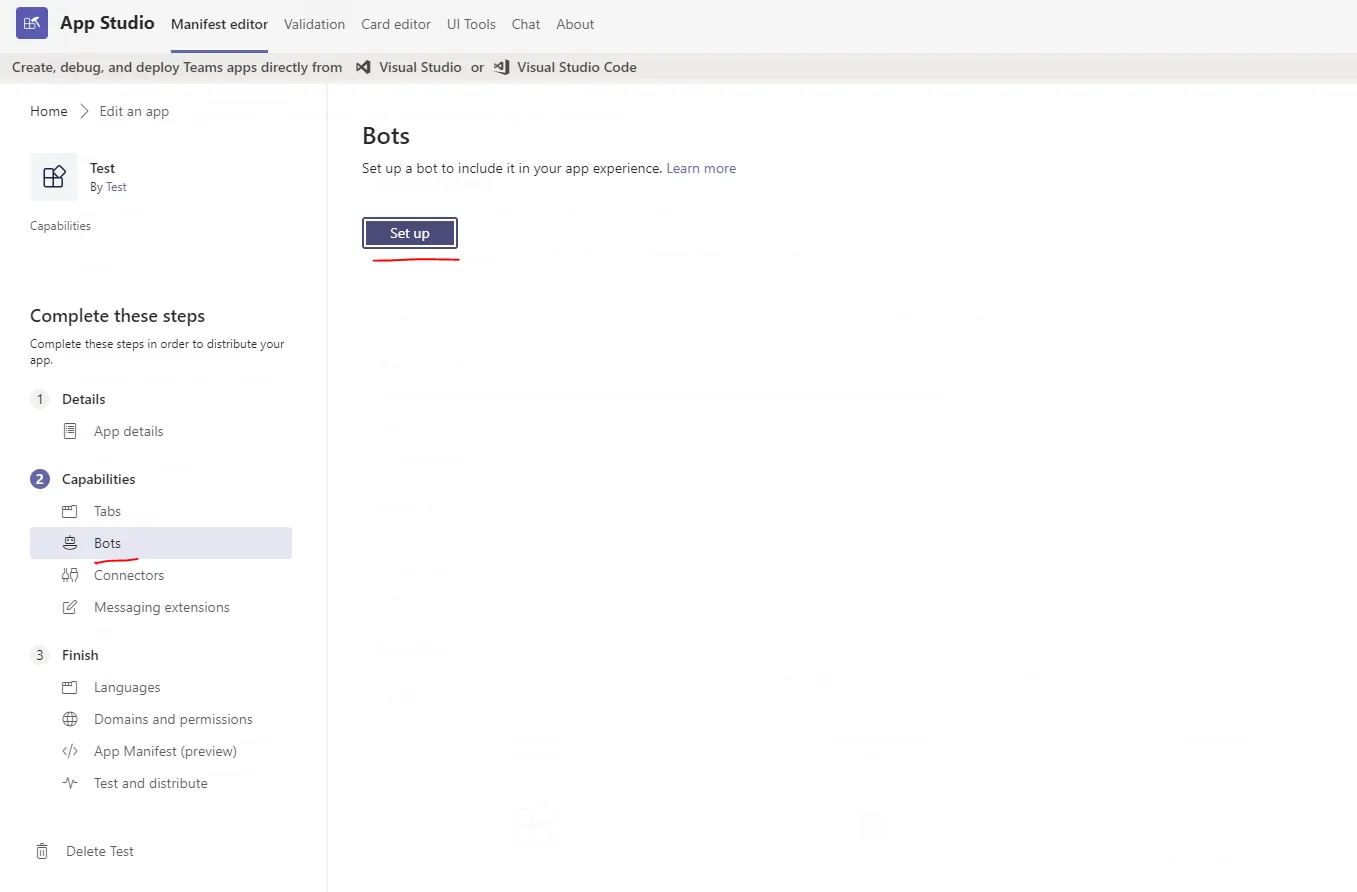Click the breadcrumb chevron after Home

coord(84,111)
